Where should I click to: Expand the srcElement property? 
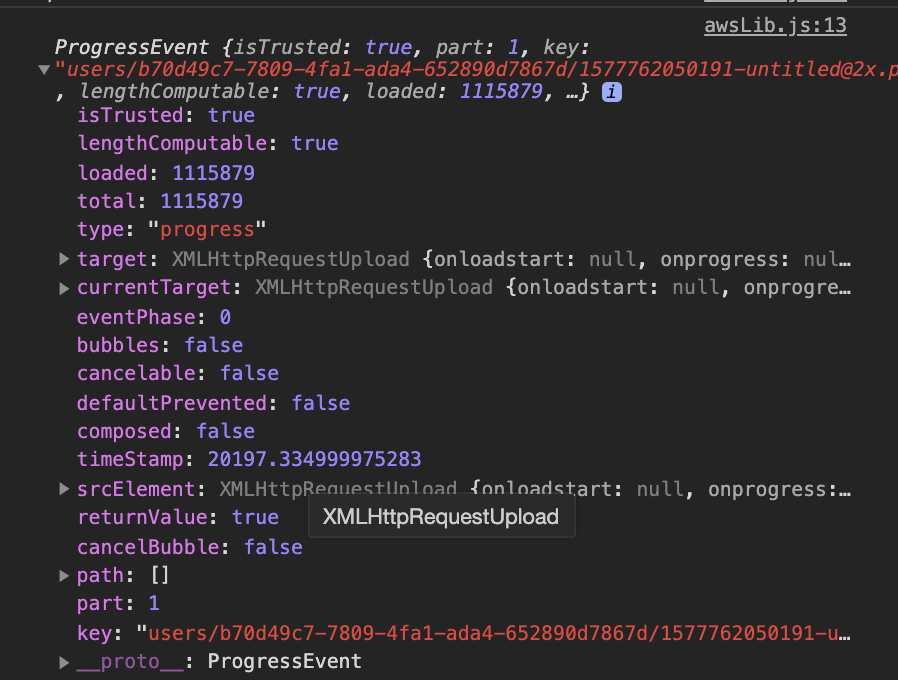click(x=63, y=489)
